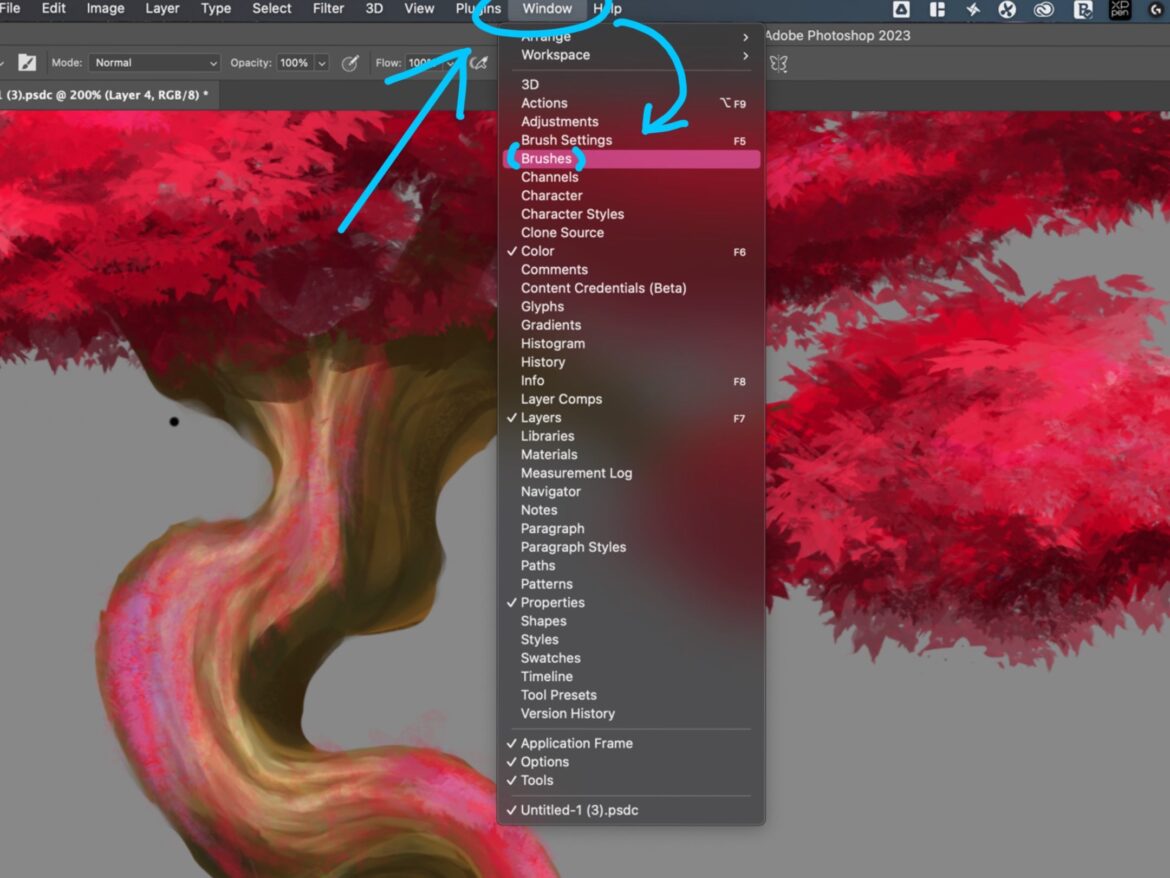
Task: Open Creative Cloud from the menu bar
Action: pyautogui.click(x=1044, y=10)
